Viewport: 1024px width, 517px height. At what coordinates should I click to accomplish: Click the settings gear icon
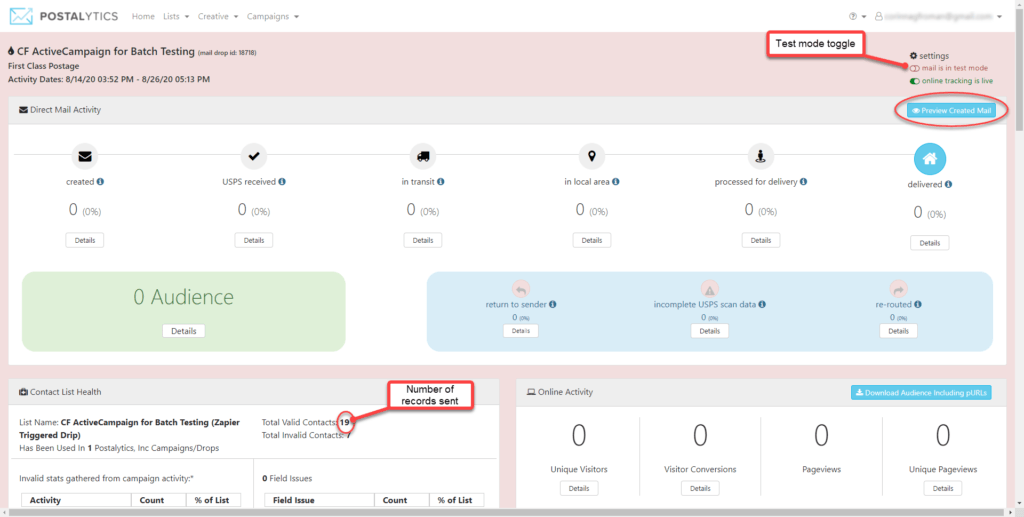pyautogui.click(x=914, y=56)
